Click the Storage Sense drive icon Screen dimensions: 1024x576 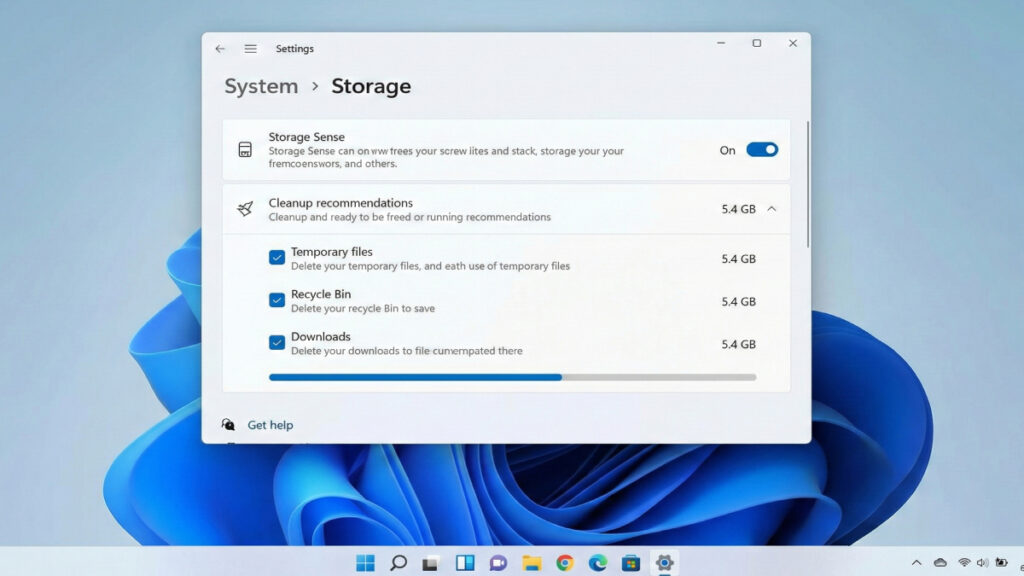245,150
